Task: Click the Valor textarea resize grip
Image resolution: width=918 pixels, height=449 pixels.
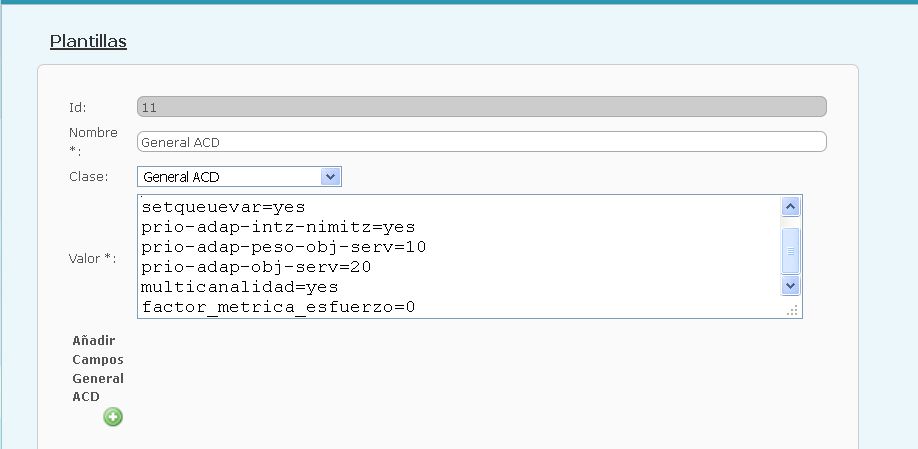Action: click(792, 310)
